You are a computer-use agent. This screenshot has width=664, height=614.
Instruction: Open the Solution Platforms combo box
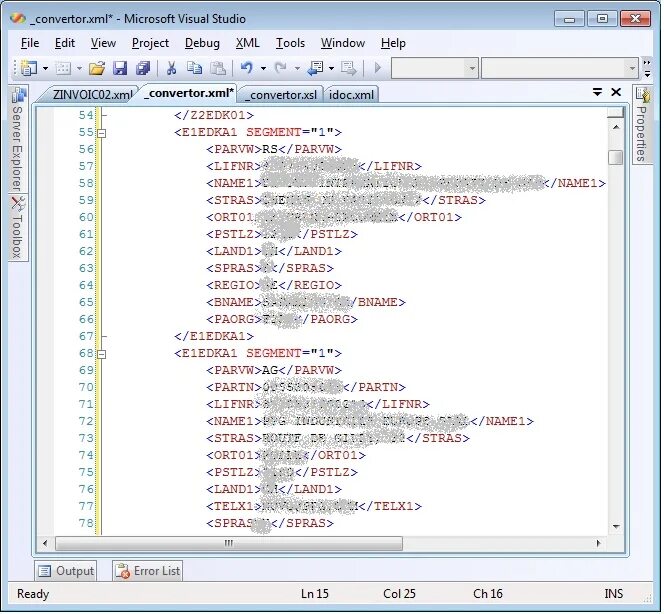click(x=560, y=68)
